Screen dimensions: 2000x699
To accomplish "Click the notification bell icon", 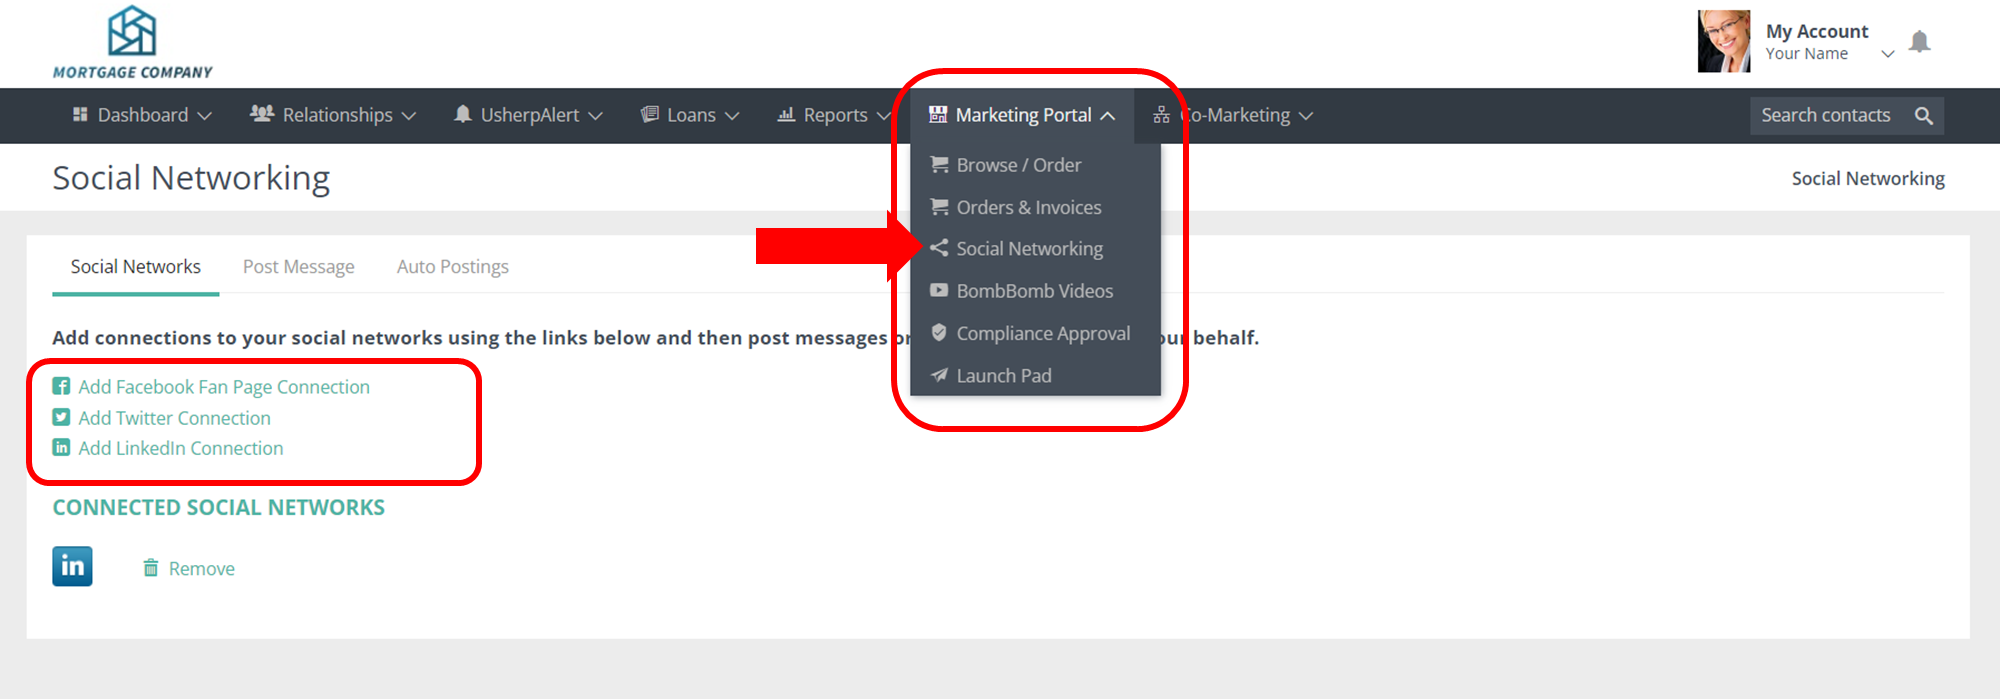I will tap(1919, 42).
